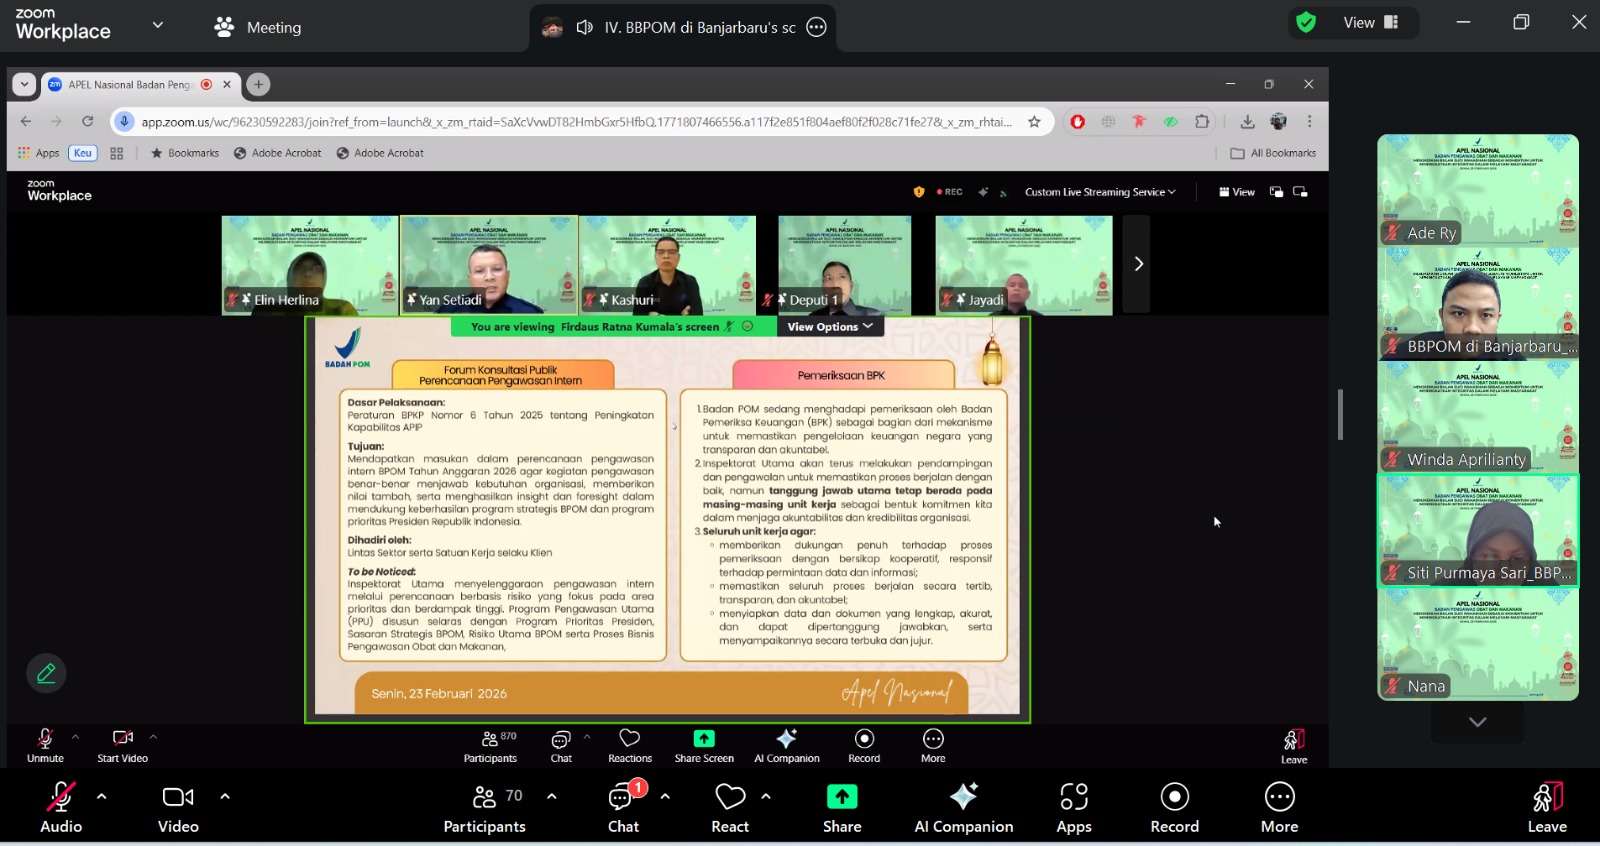Start recording with the Record button

(1174, 808)
